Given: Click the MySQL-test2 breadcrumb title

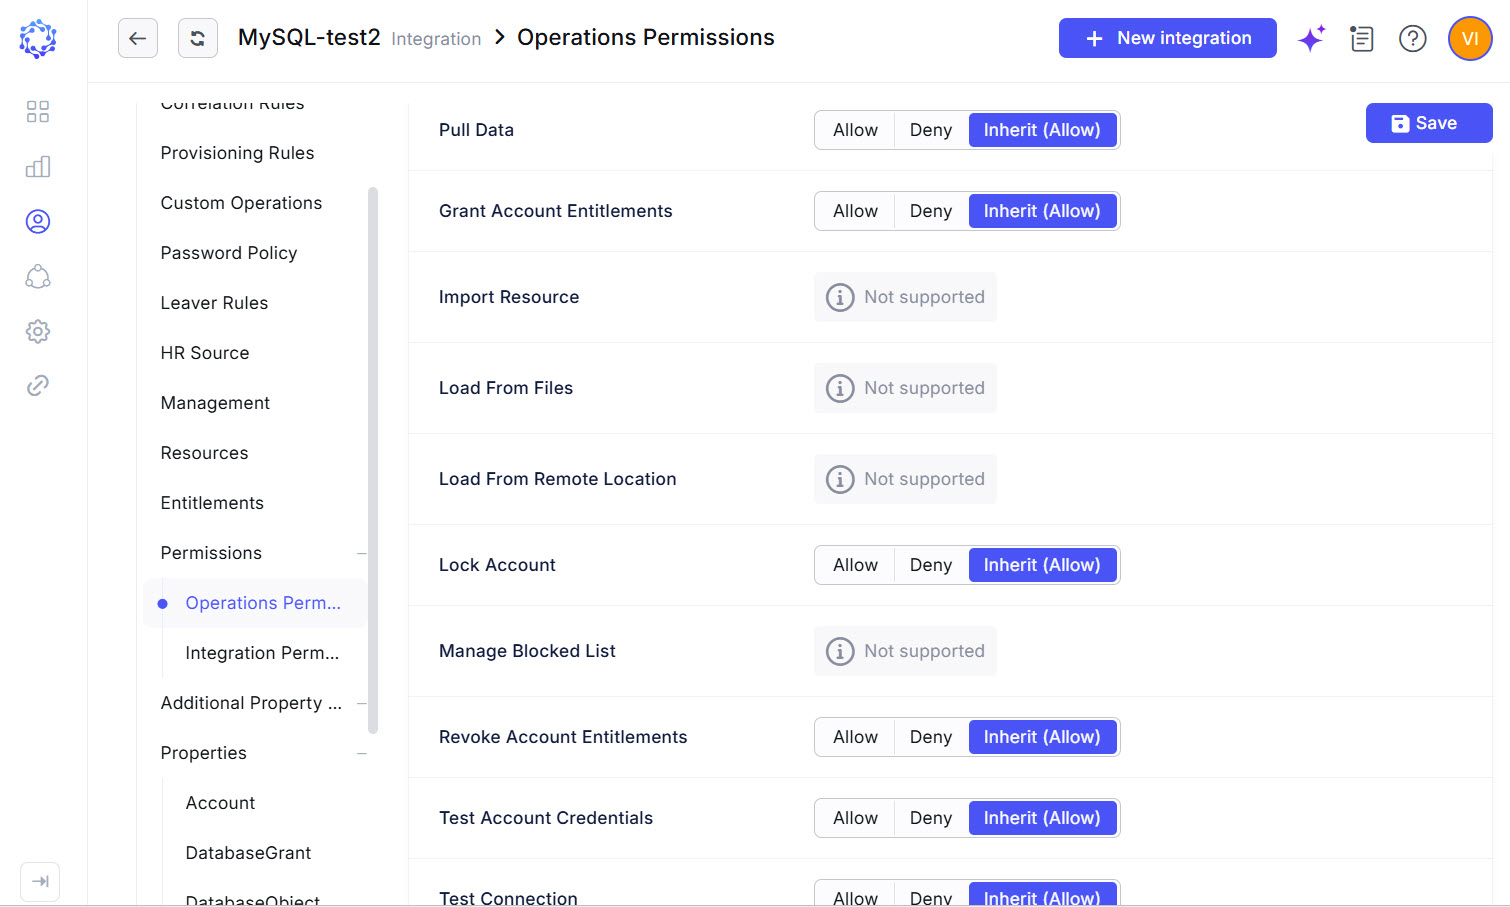Looking at the screenshot, I should tap(309, 37).
